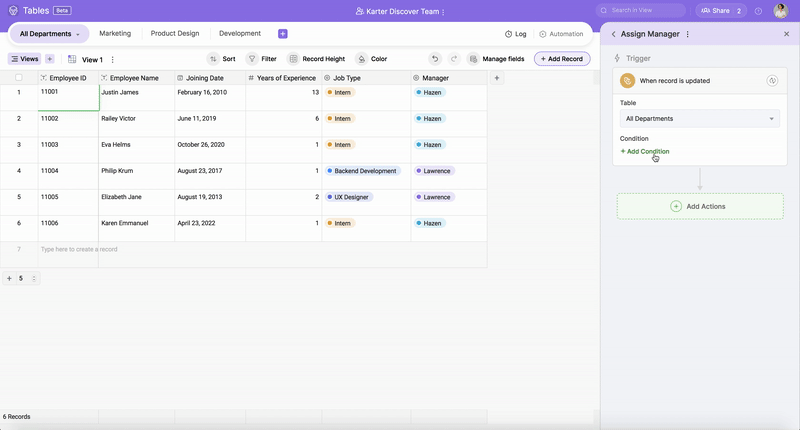Image resolution: width=800 pixels, height=430 pixels.
Task: Select the October 26, 2020 date cell
Action: (210, 150)
